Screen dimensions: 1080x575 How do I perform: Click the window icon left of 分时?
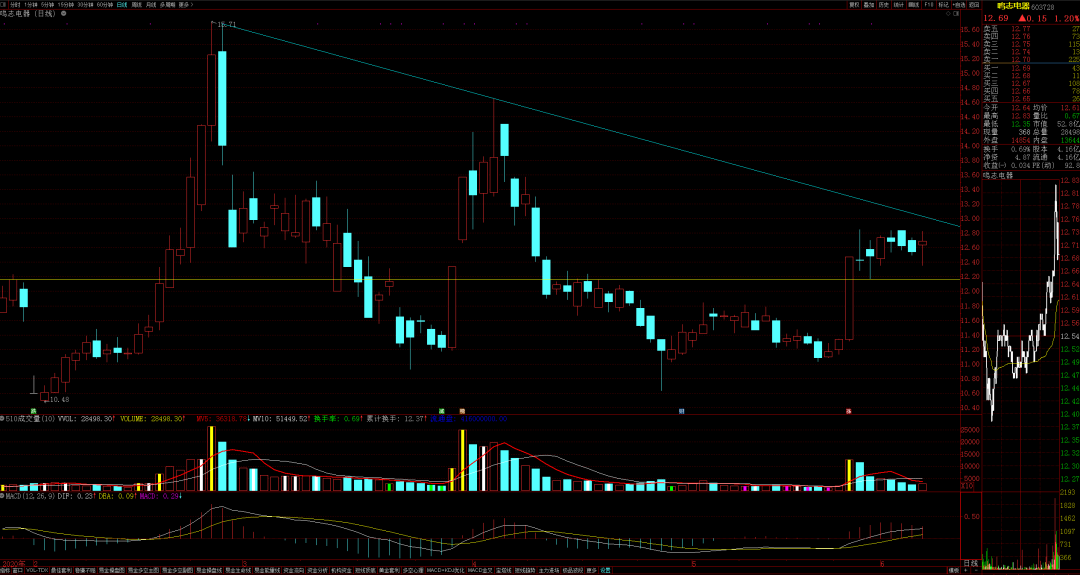tap(3, 4)
